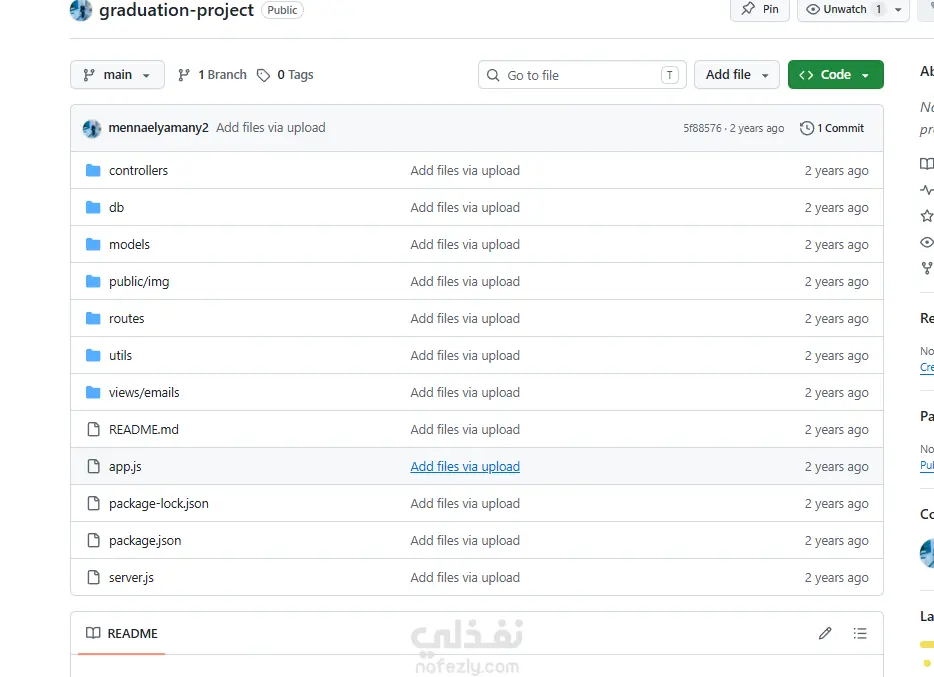Open the views/emails folder

[x=144, y=392]
